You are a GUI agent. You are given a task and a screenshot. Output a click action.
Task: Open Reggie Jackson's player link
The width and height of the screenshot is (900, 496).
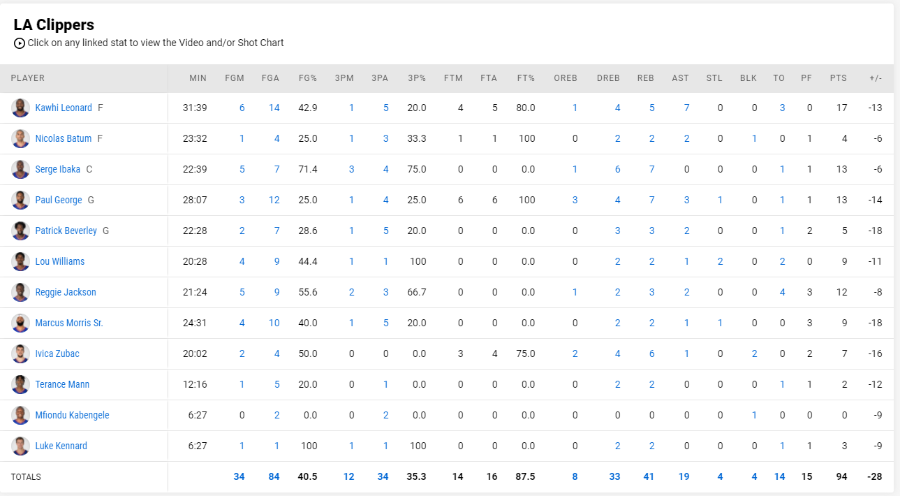click(x=65, y=292)
